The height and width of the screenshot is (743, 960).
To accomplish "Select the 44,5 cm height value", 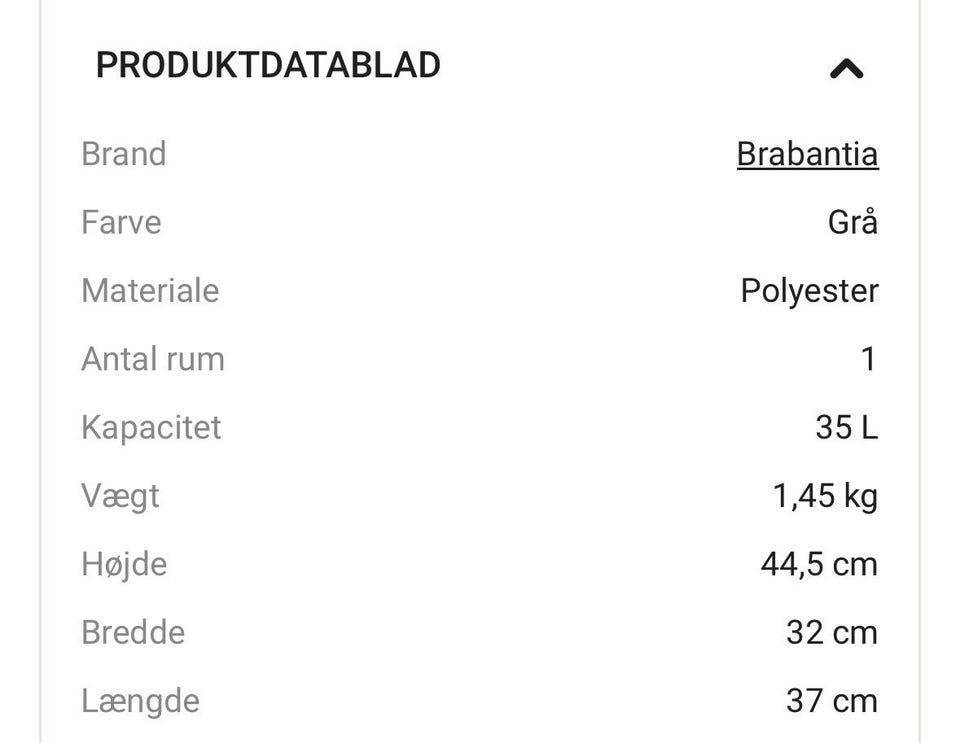I will point(819,564).
